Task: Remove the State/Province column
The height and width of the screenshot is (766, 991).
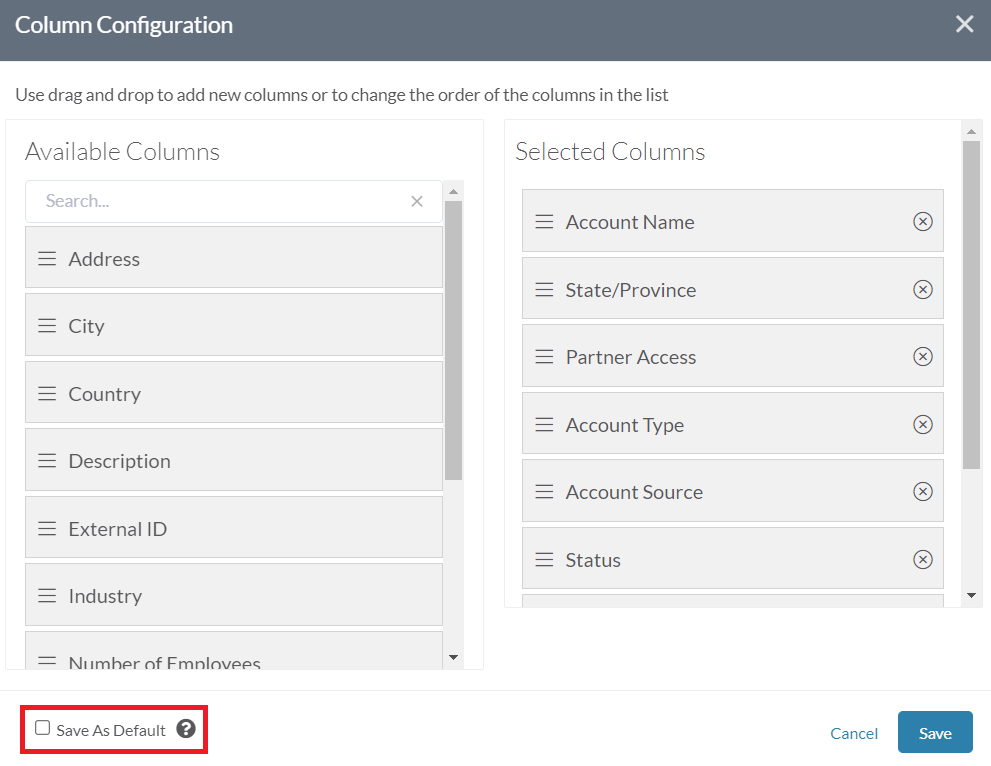Action: click(923, 289)
